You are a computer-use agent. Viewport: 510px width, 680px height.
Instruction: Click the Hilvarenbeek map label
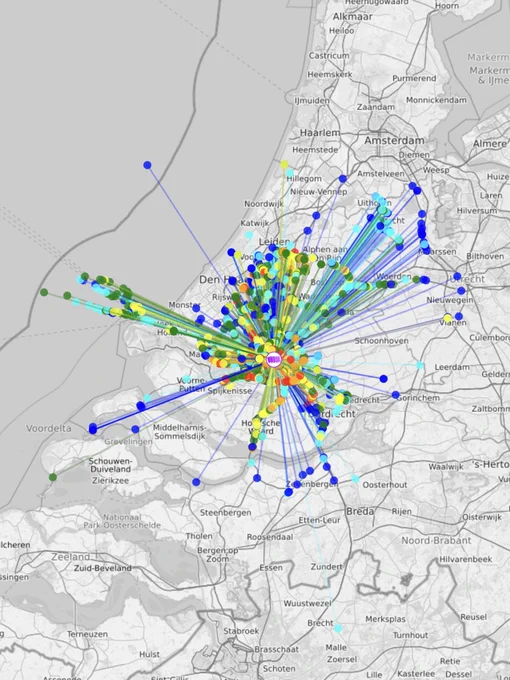(466, 559)
